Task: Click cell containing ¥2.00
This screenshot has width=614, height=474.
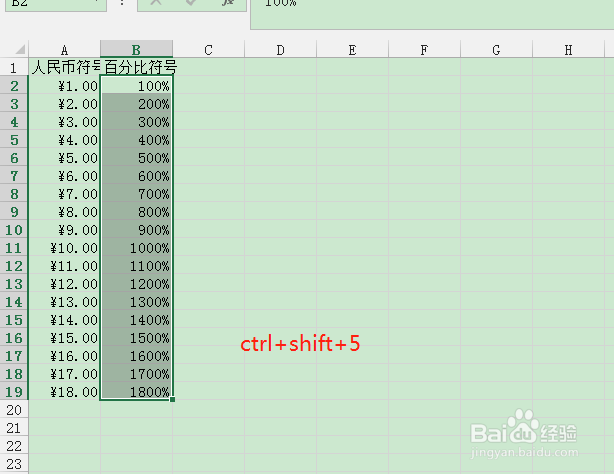Action: click(65, 103)
